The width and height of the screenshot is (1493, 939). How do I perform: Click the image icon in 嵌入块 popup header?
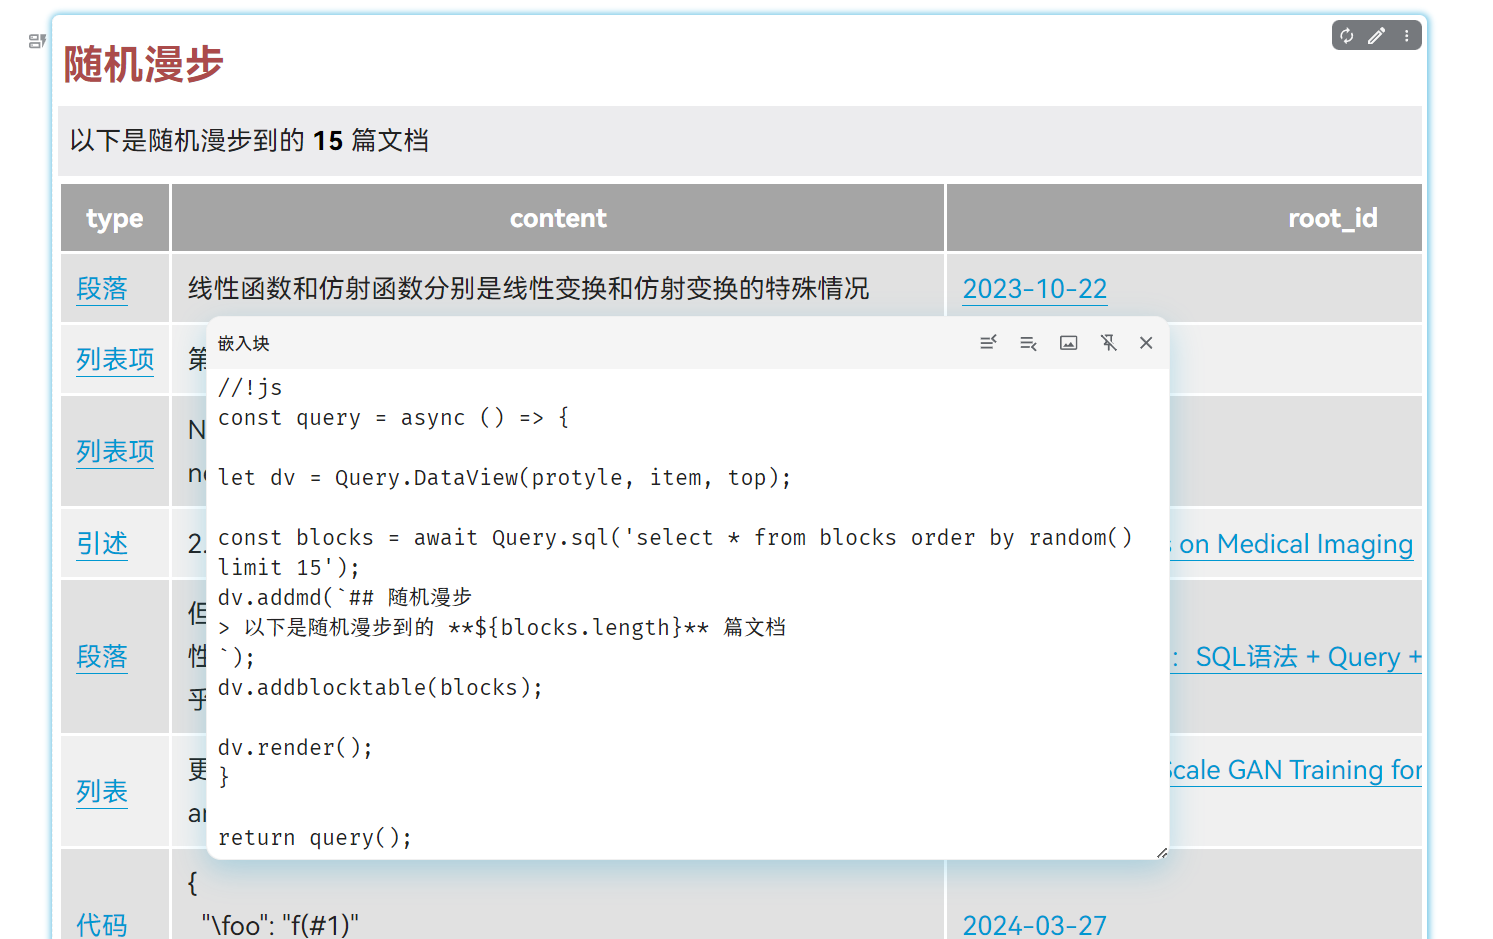(1068, 343)
